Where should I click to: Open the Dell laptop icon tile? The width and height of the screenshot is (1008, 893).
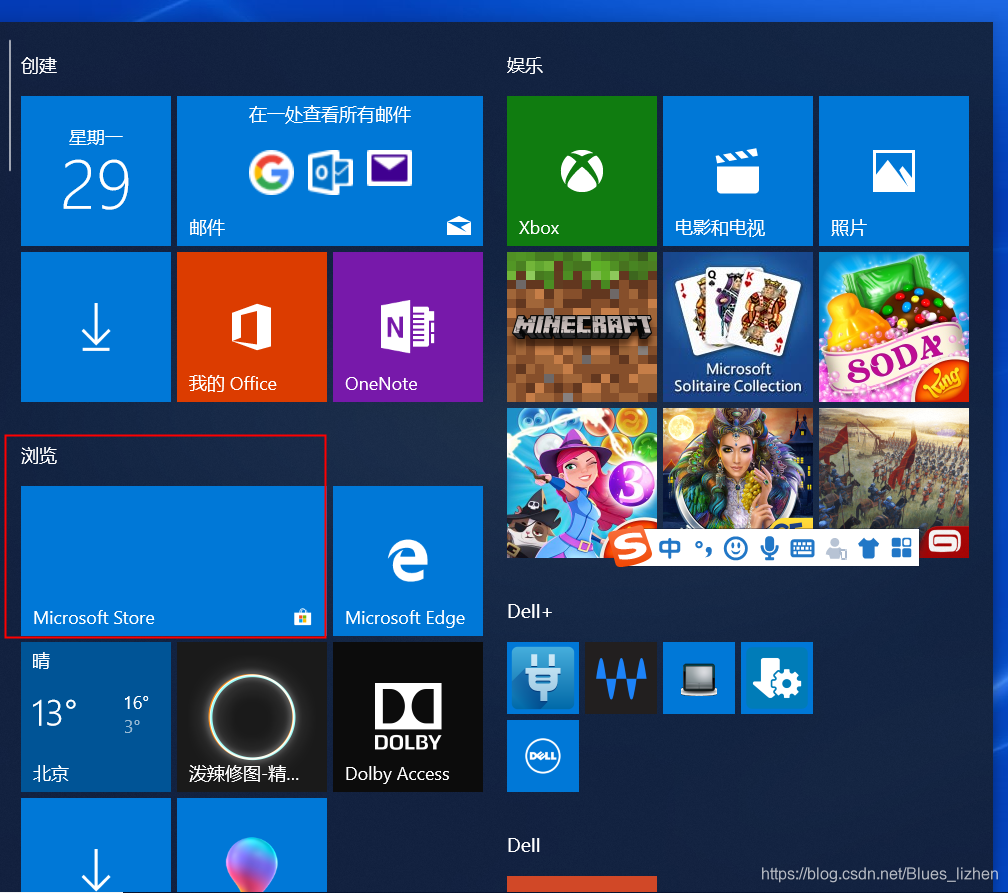[699, 678]
